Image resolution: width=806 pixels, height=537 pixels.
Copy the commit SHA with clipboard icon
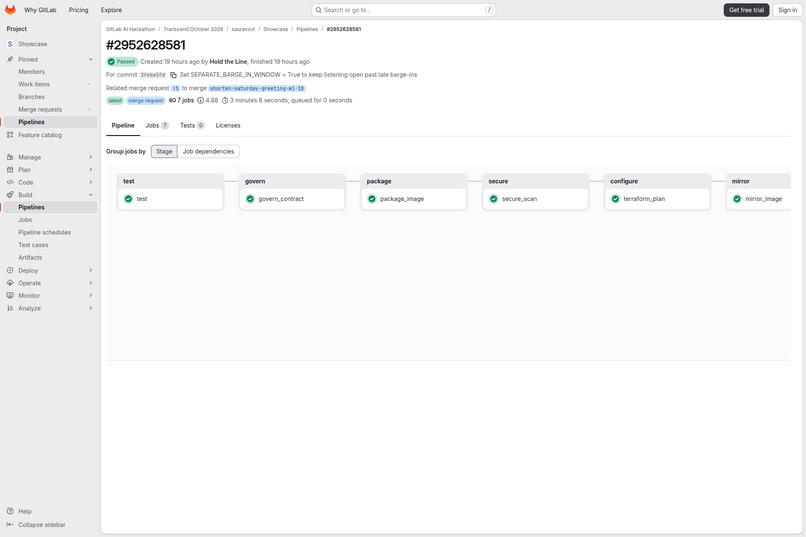coord(173,75)
